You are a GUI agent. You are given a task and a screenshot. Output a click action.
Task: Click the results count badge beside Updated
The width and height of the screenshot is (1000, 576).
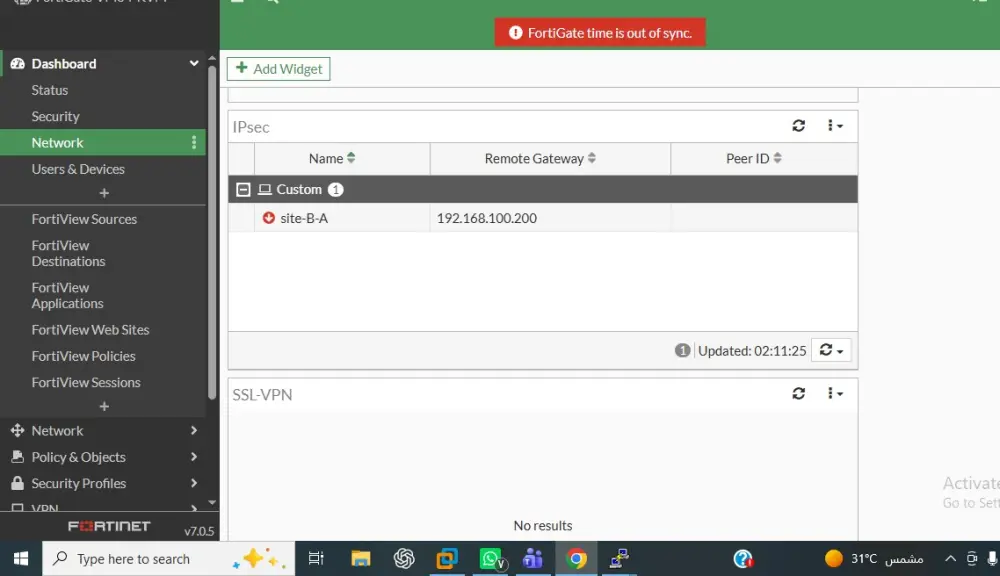(x=682, y=350)
